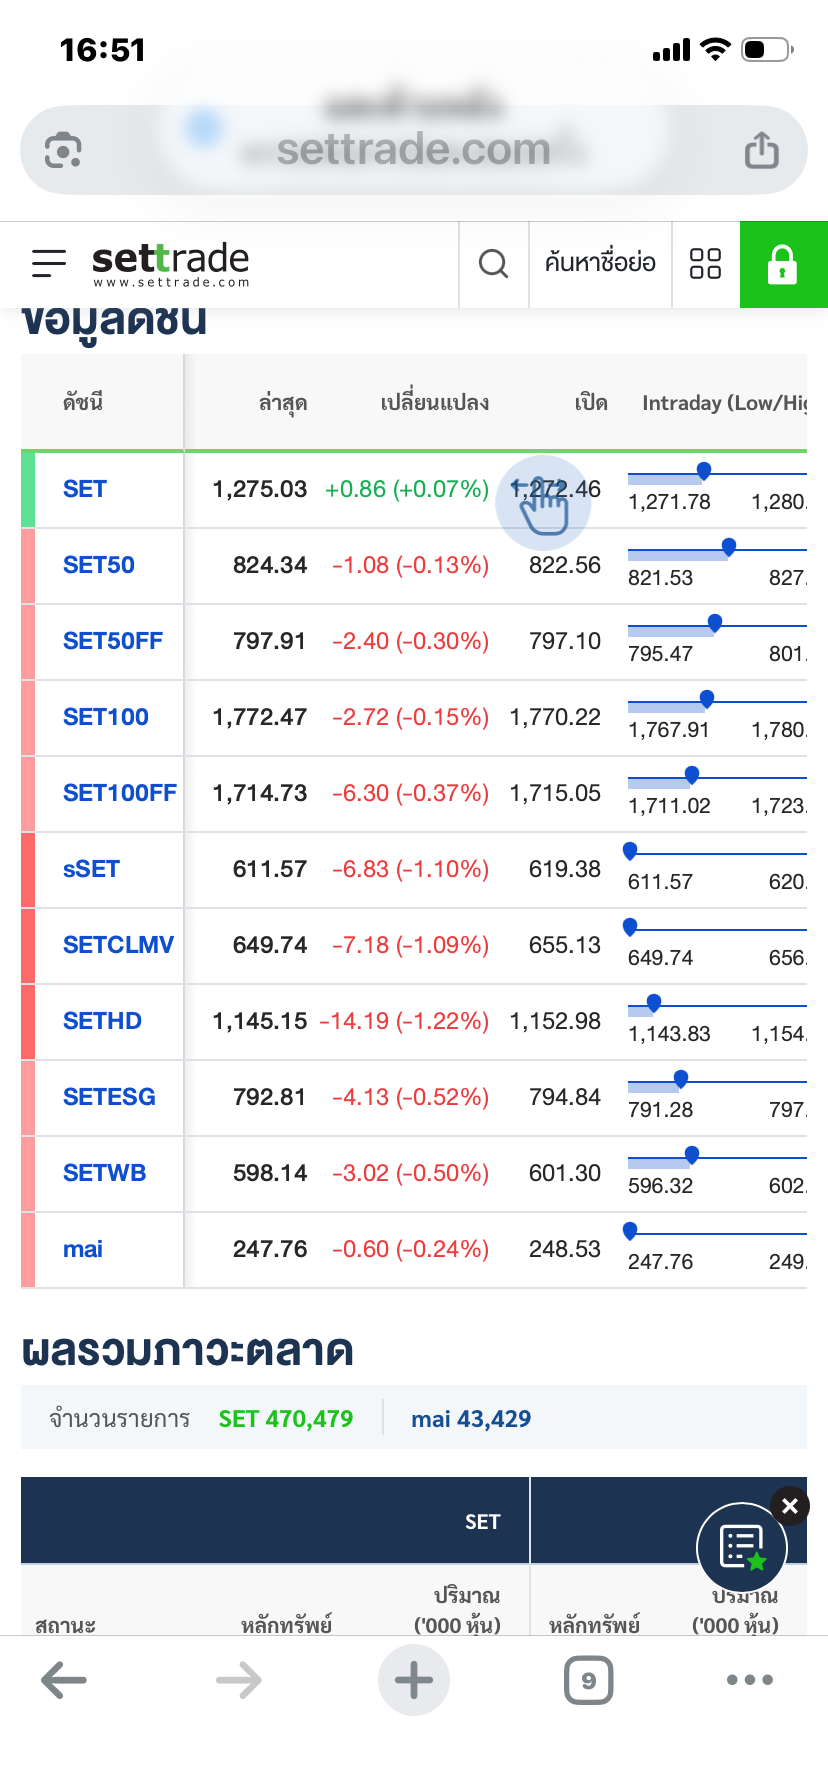Tap the green lock login button
The width and height of the screenshot is (828, 1792).
(783, 264)
